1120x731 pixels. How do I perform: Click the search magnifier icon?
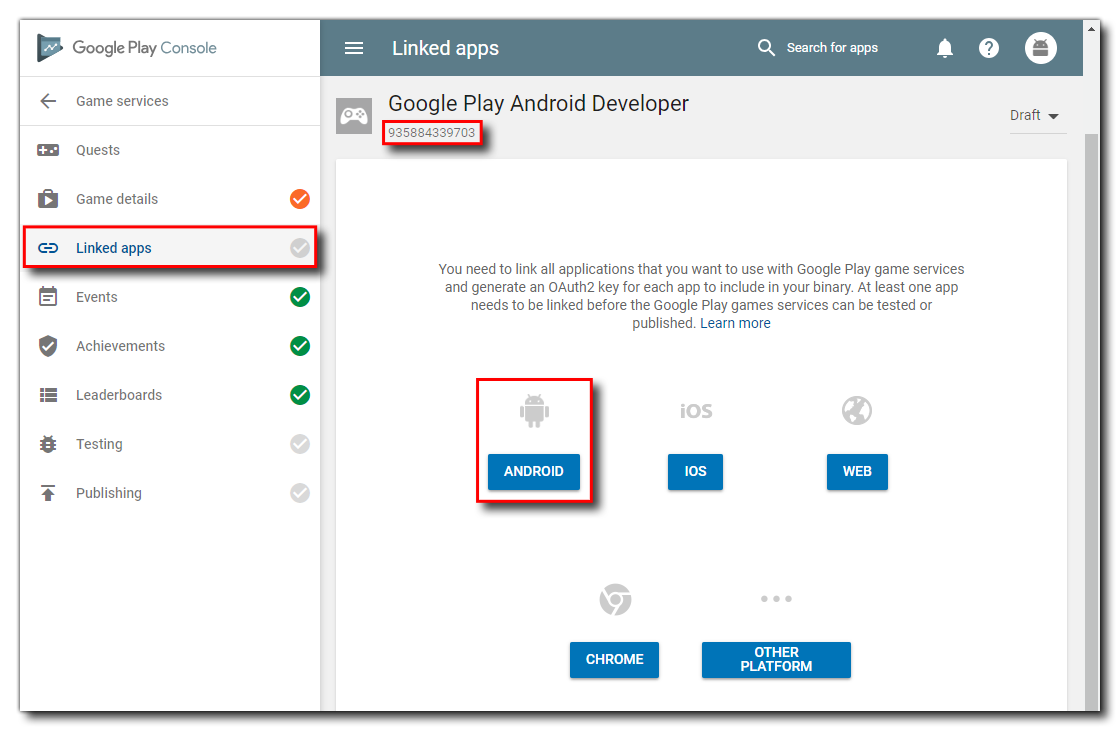[766, 48]
